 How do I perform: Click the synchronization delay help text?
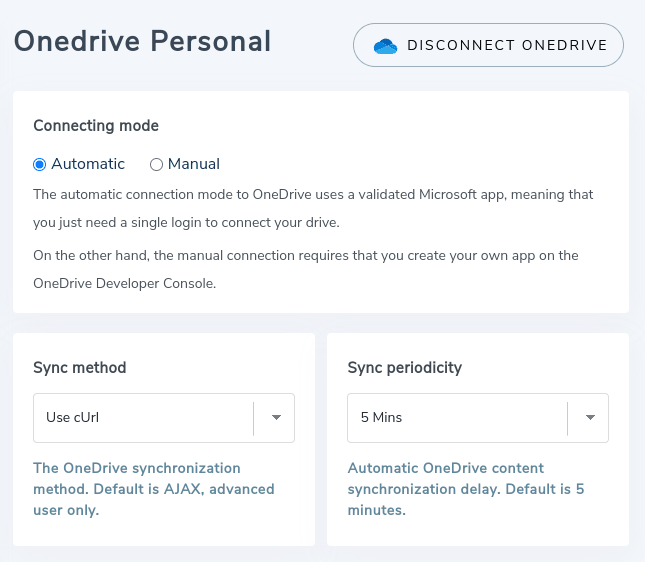pos(466,489)
